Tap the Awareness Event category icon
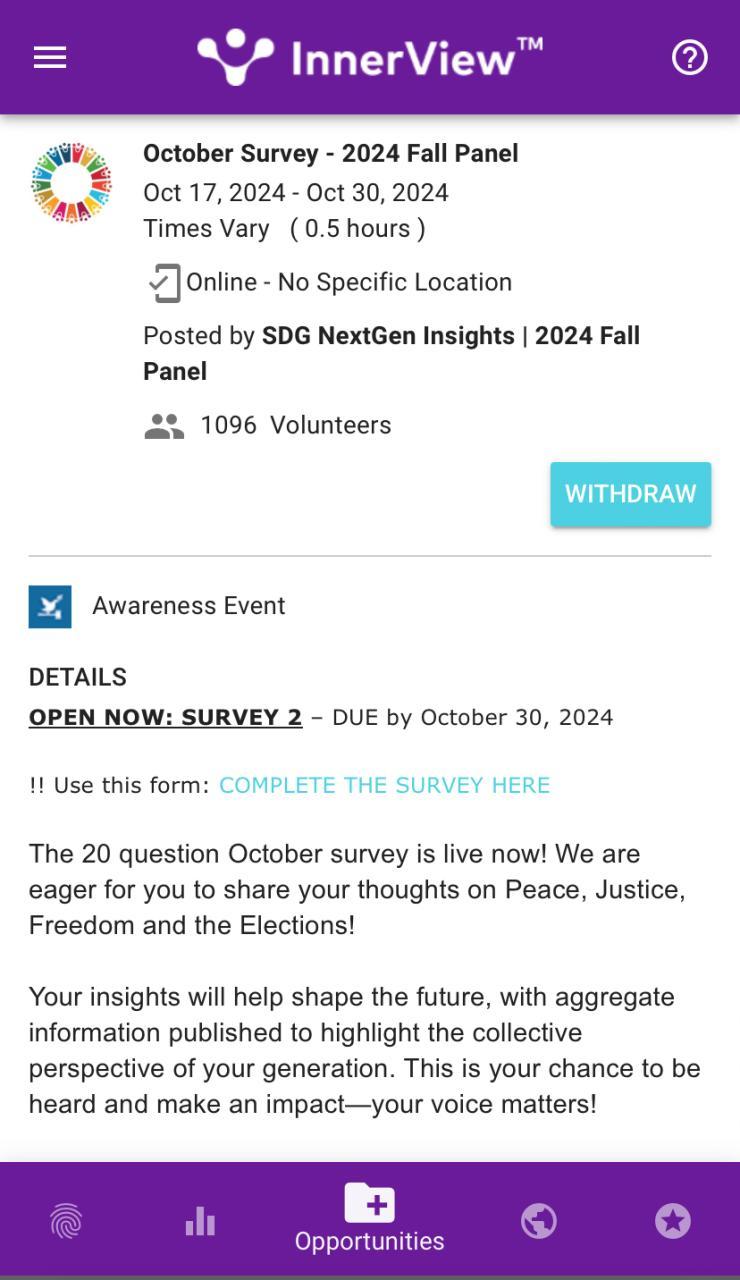The image size is (740, 1280). [x=50, y=606]
